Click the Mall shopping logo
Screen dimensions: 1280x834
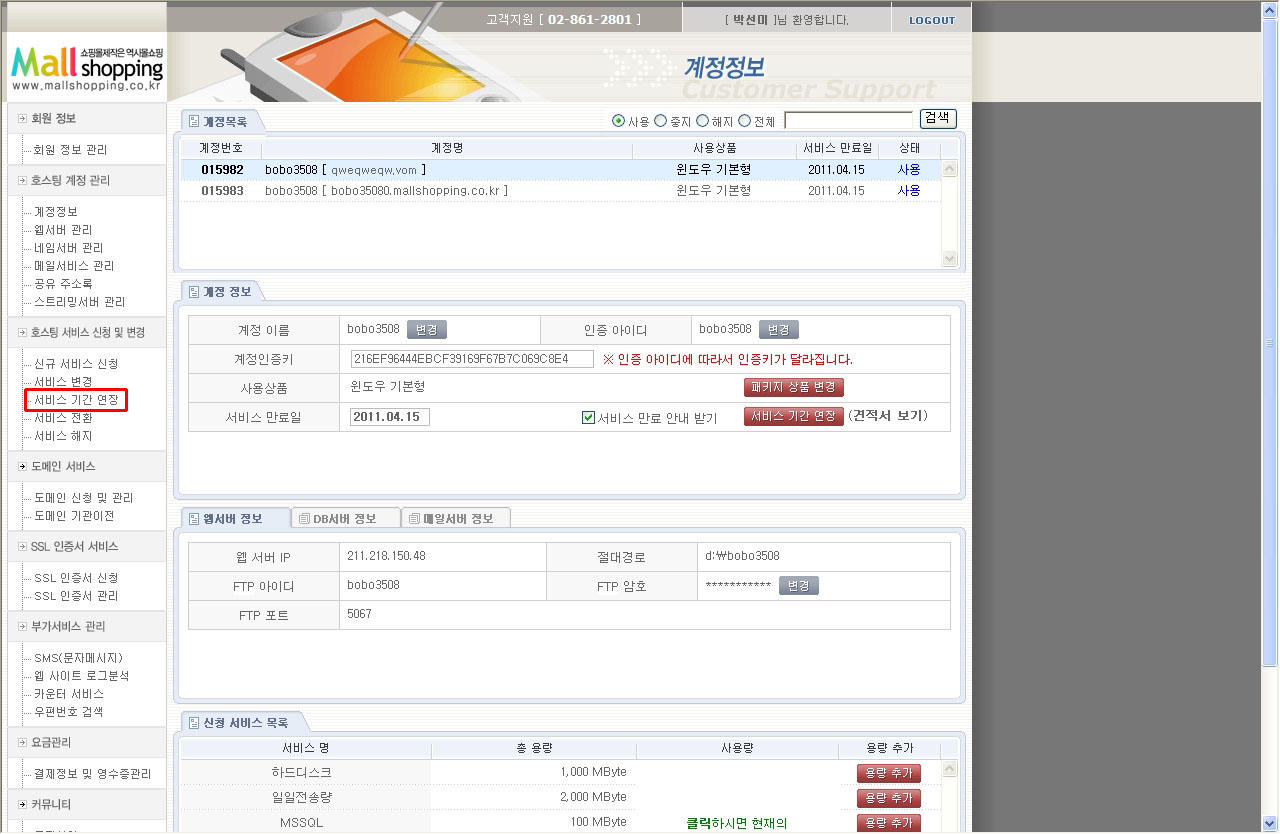pyautogui.click(x=86, y=69)
